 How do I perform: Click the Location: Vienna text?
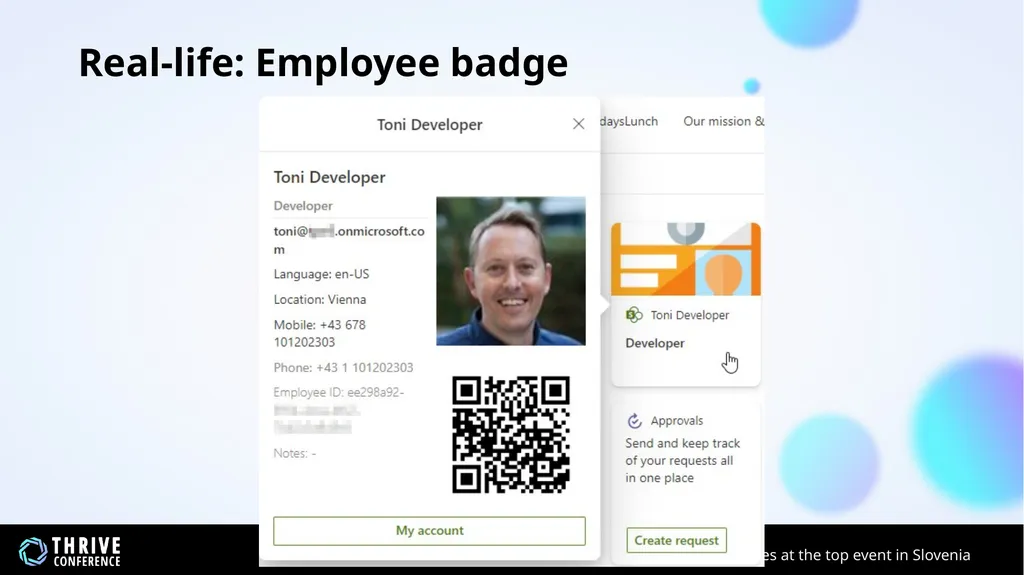(319, 299)
